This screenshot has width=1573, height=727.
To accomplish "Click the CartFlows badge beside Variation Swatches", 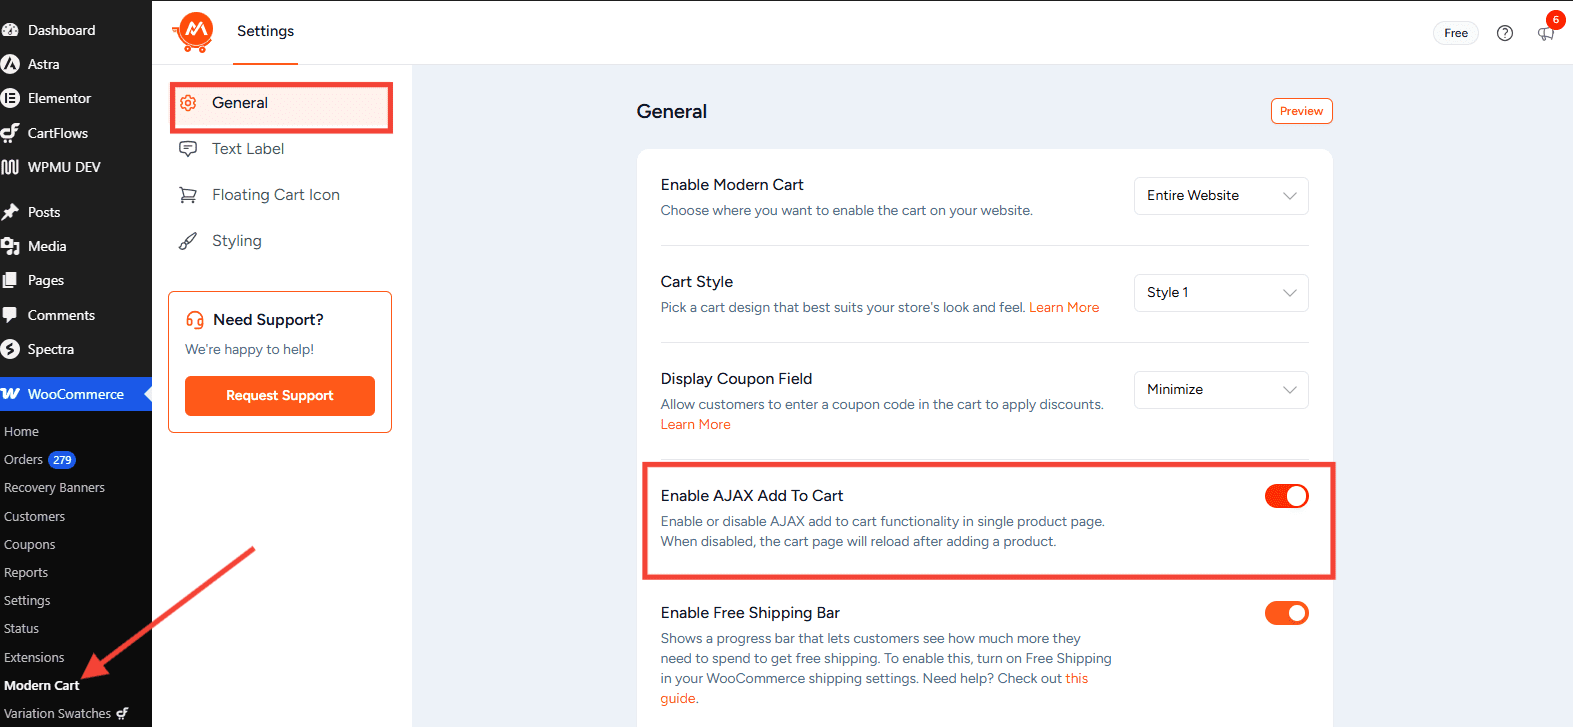I will pos(122,713).
